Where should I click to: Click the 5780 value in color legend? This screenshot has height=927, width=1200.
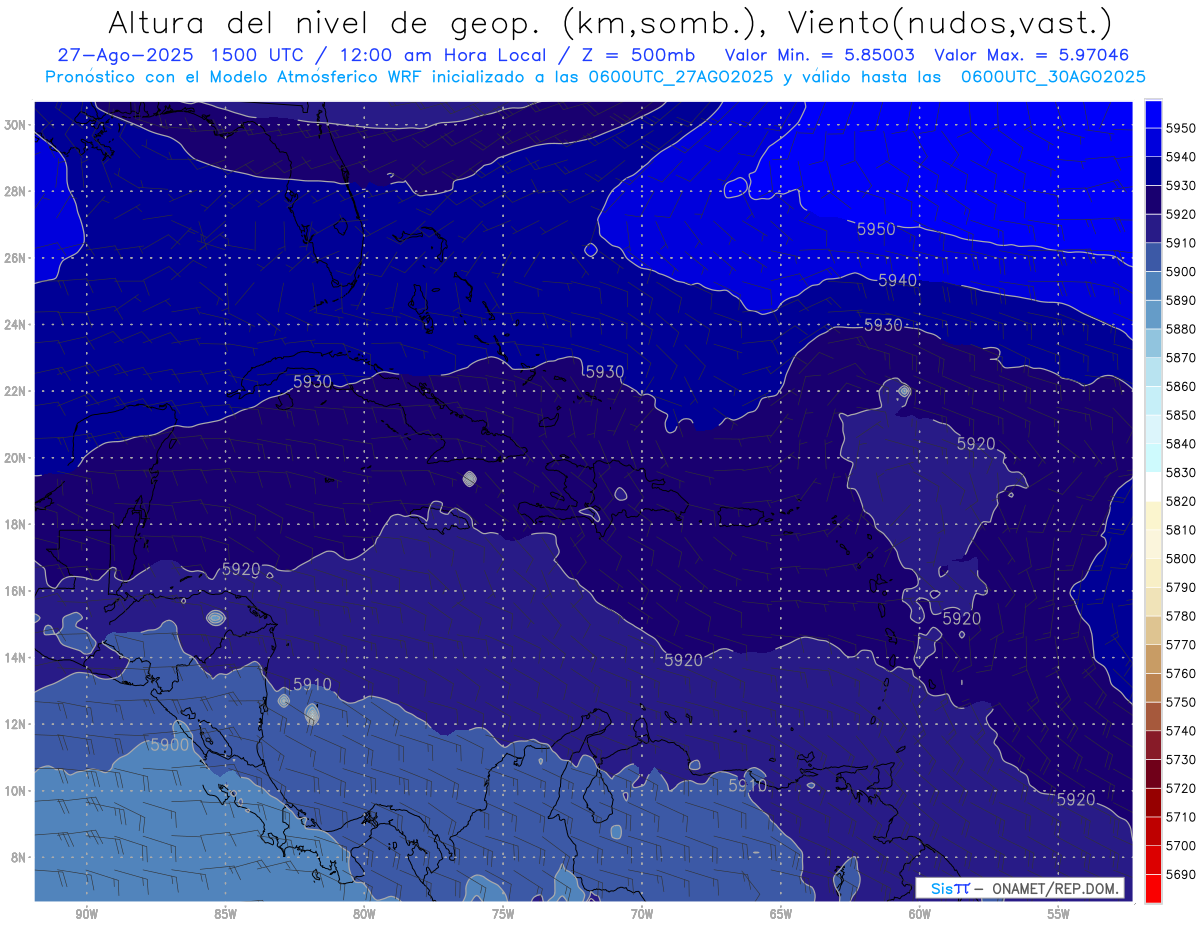pos(1181,616)
